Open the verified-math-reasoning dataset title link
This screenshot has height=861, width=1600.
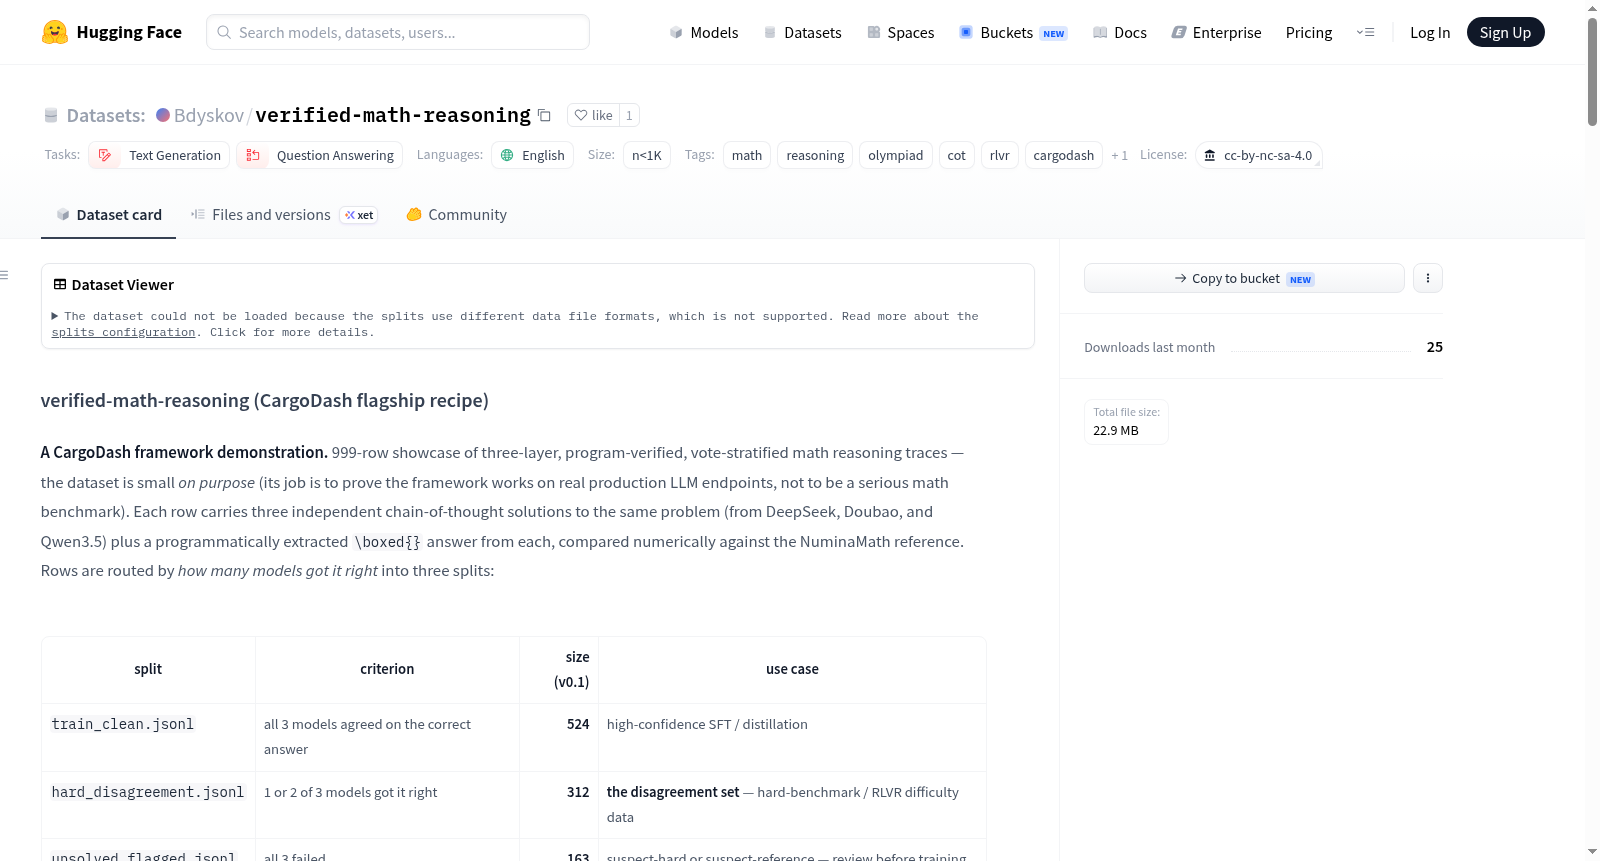point(393,115)
